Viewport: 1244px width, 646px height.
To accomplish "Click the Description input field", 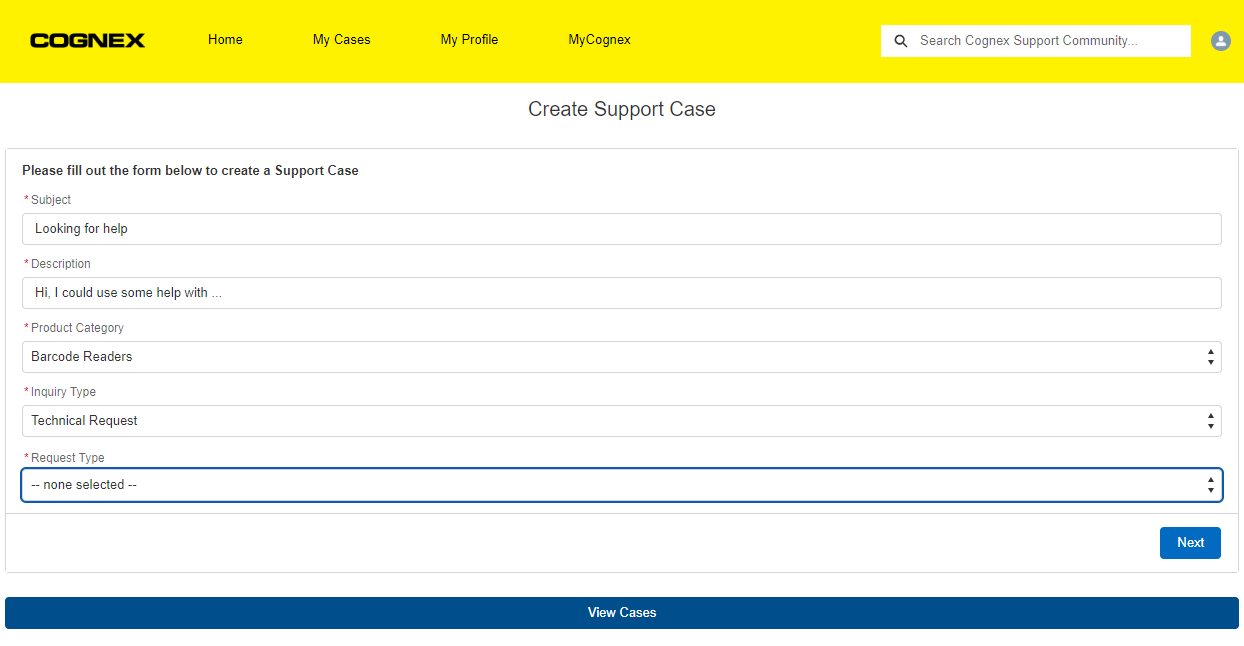I will coord(621,292).
